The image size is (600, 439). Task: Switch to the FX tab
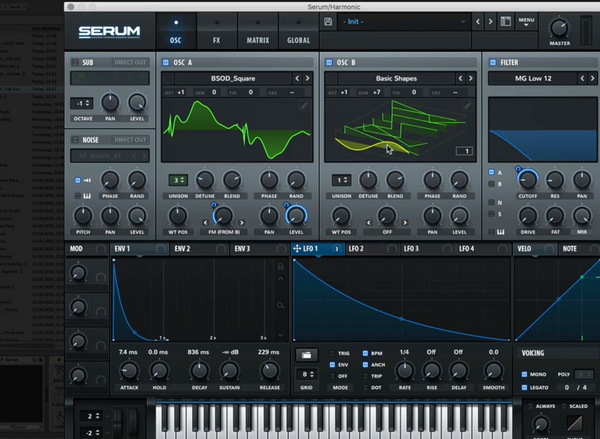[217, 31]
